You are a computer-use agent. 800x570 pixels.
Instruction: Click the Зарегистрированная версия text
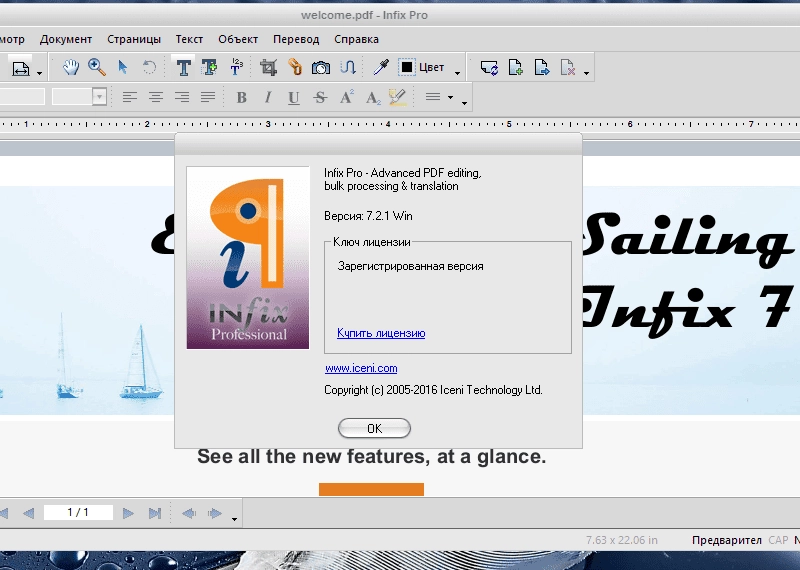pos(410,266)
